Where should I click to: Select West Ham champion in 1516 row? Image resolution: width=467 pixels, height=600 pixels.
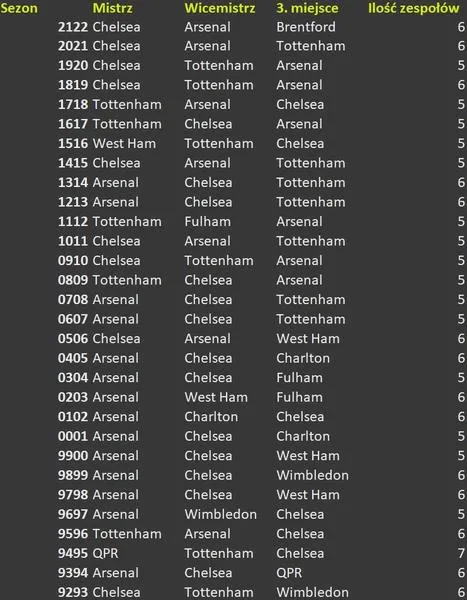[124, 144]
